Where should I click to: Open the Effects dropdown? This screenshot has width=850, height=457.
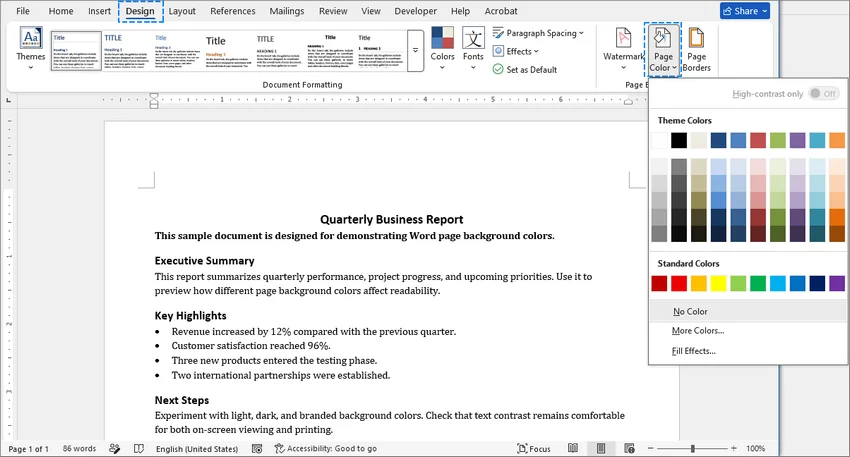516,51
